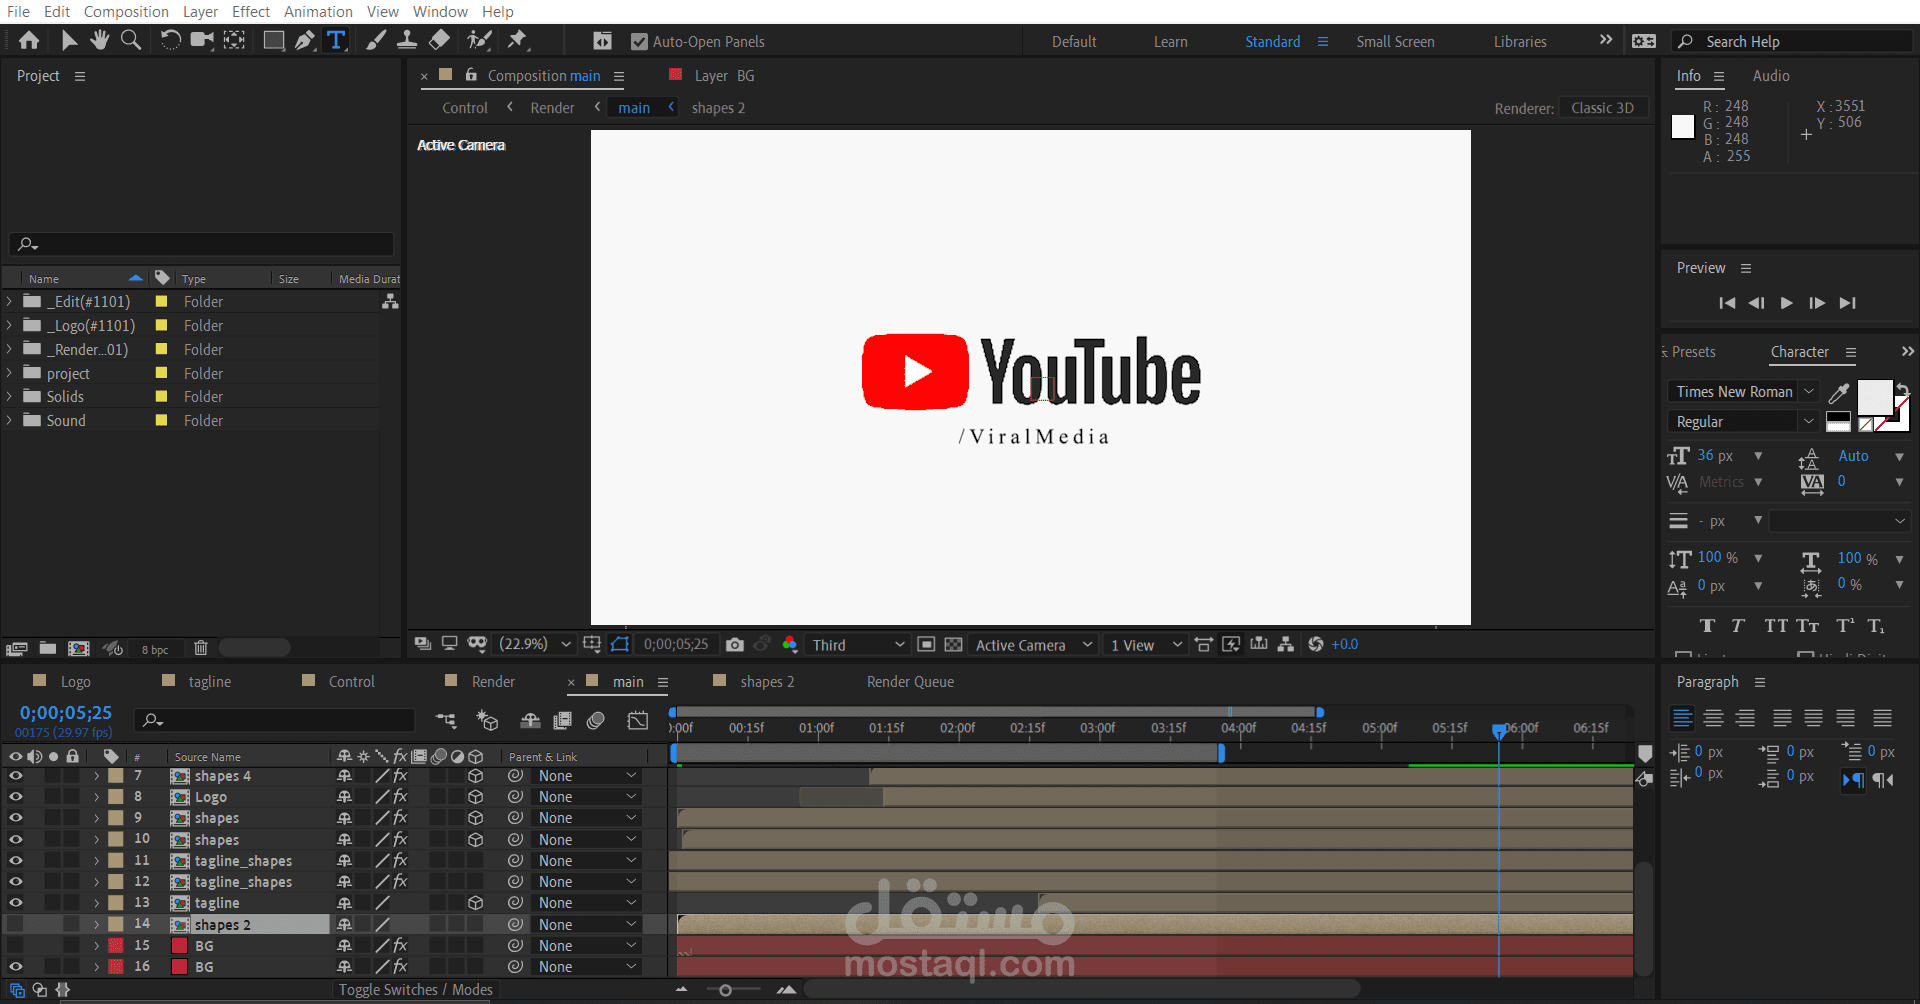
Task: Open the Graph Editor in the timeline
Action: tap(637, 721)
